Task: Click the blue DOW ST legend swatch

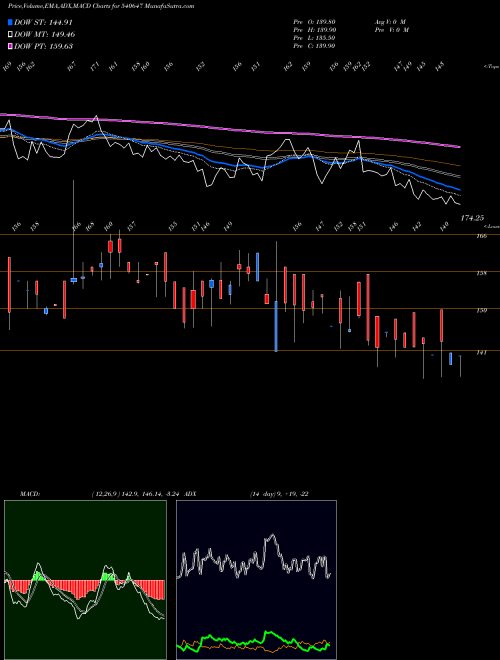Action: tap(10, 22)
